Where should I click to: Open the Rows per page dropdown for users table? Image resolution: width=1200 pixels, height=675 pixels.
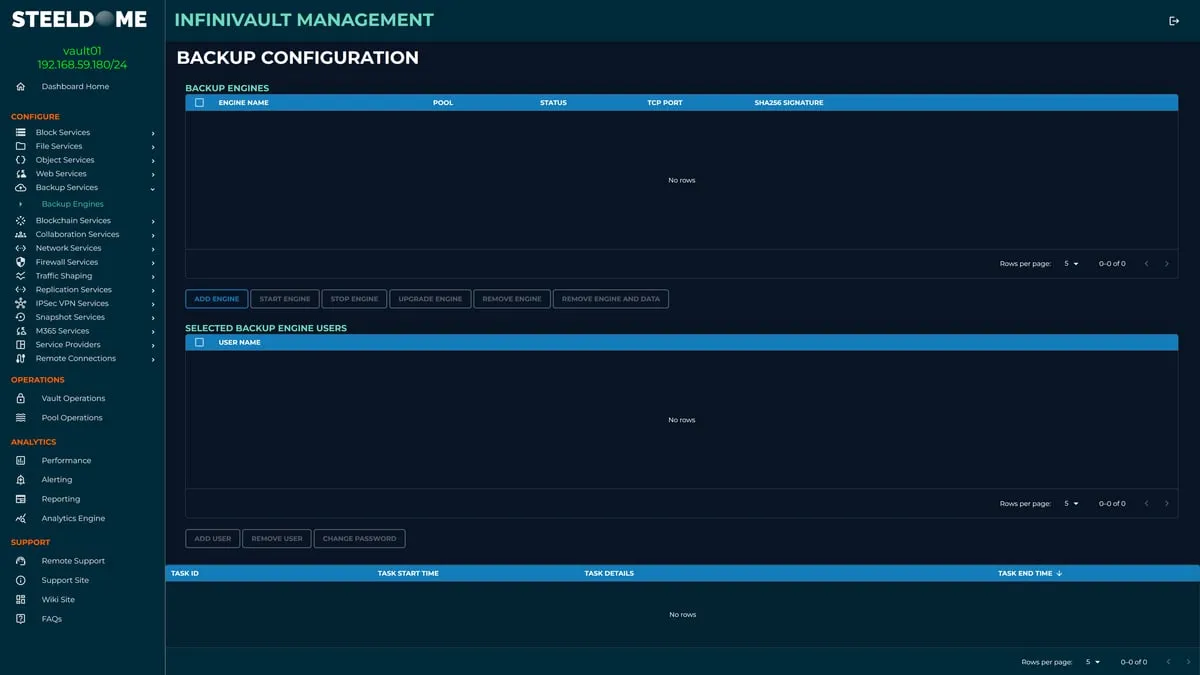coord(1073,503)
